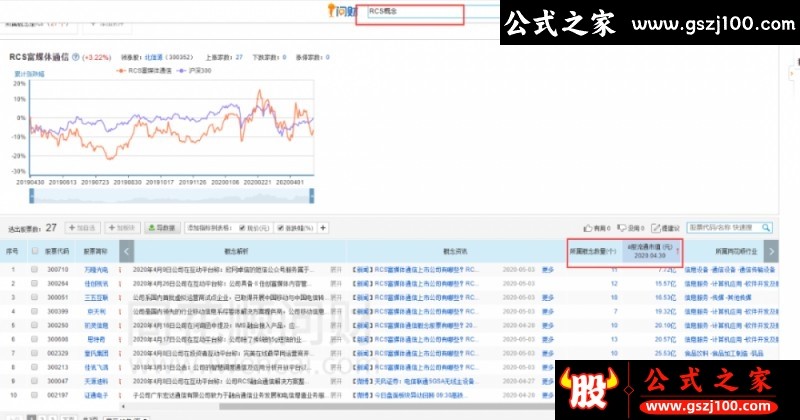Viewport: 800px width, 420px height.
Task: Open stock link 三五互联
Action: (x=96, y=297)
